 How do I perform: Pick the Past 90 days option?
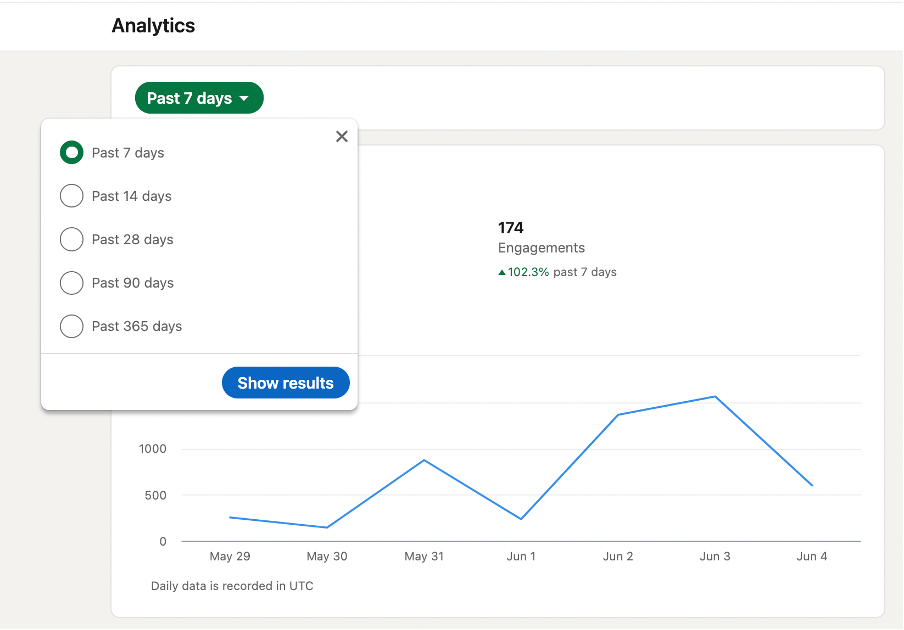71,283
